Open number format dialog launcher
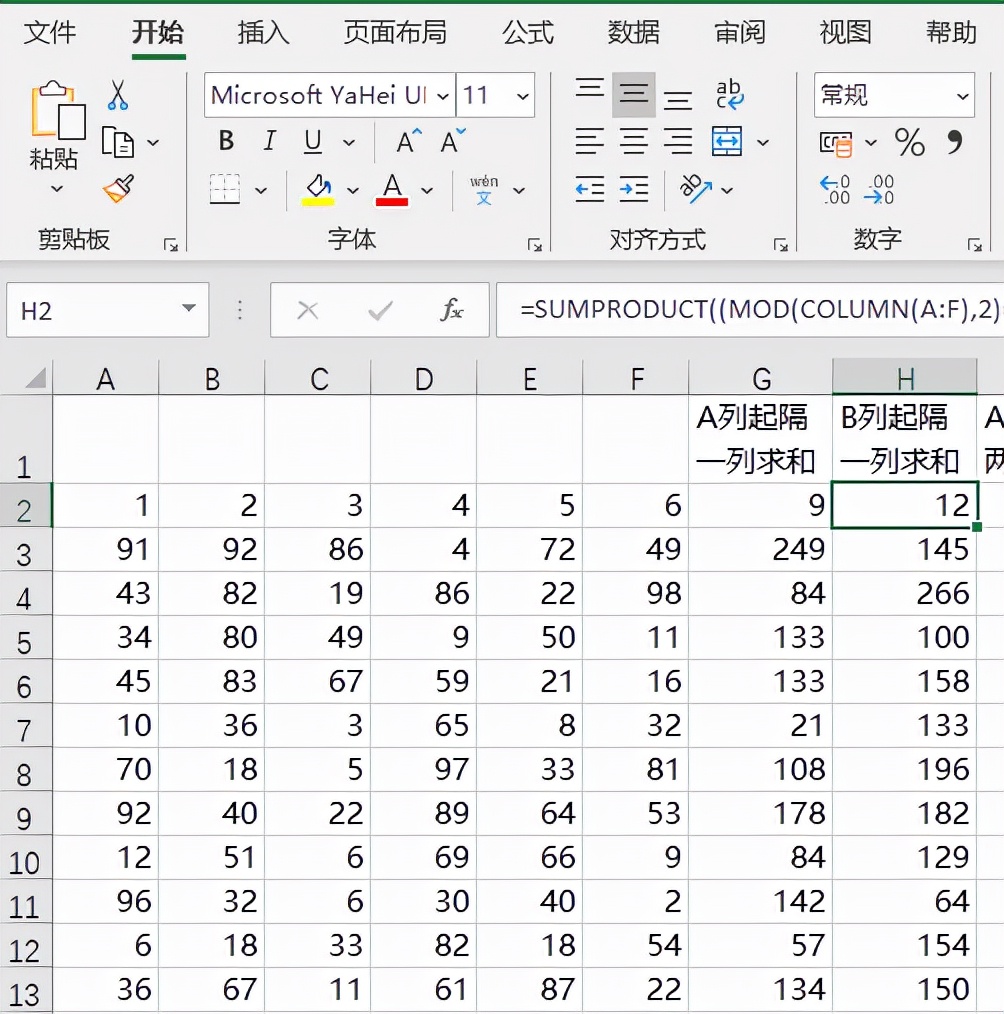Image resolution: width=1004 pixels, height=1014 pixels. [x=975, y=245]
